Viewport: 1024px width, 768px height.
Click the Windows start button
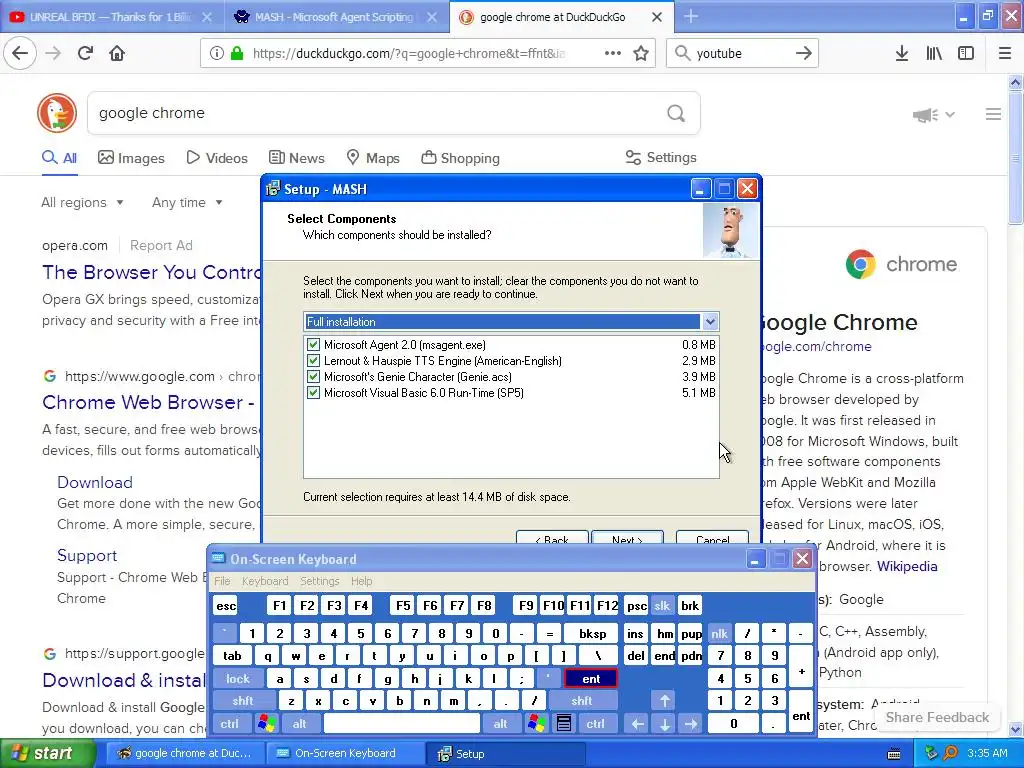[x=48, y=753]
